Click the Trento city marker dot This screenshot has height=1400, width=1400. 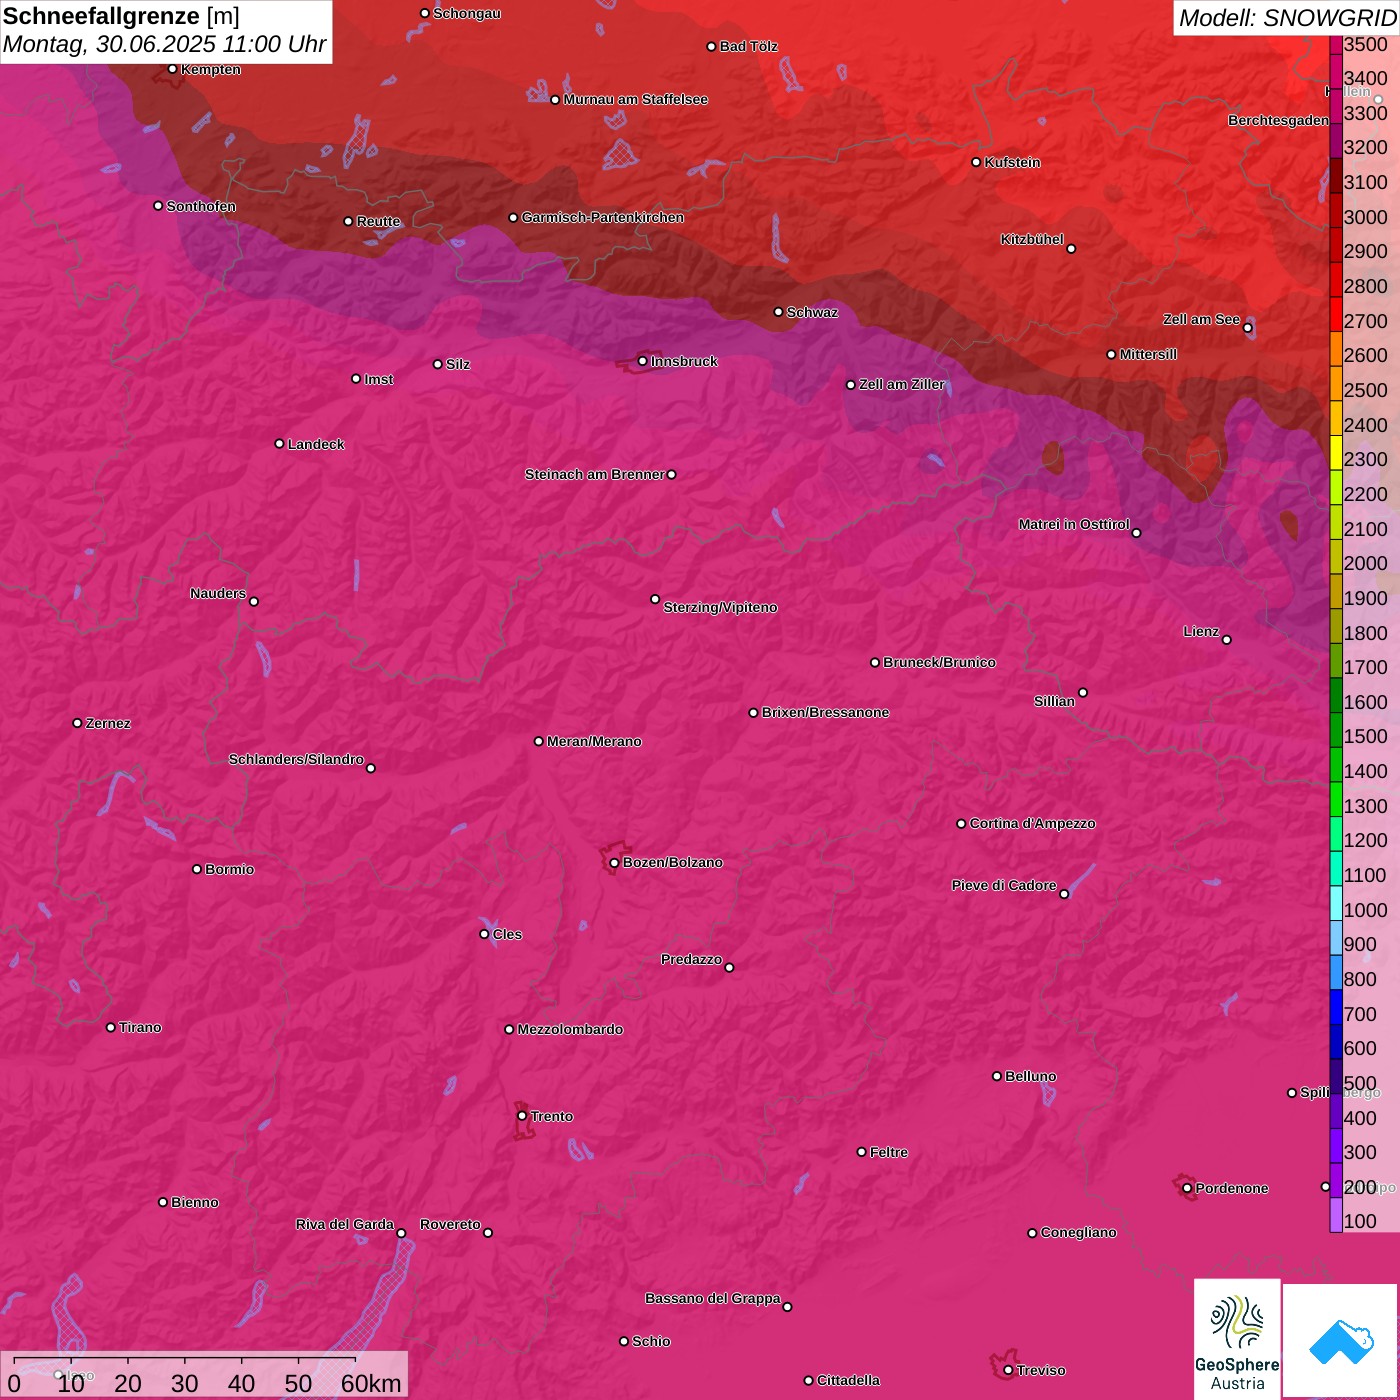coord(522,1116)
